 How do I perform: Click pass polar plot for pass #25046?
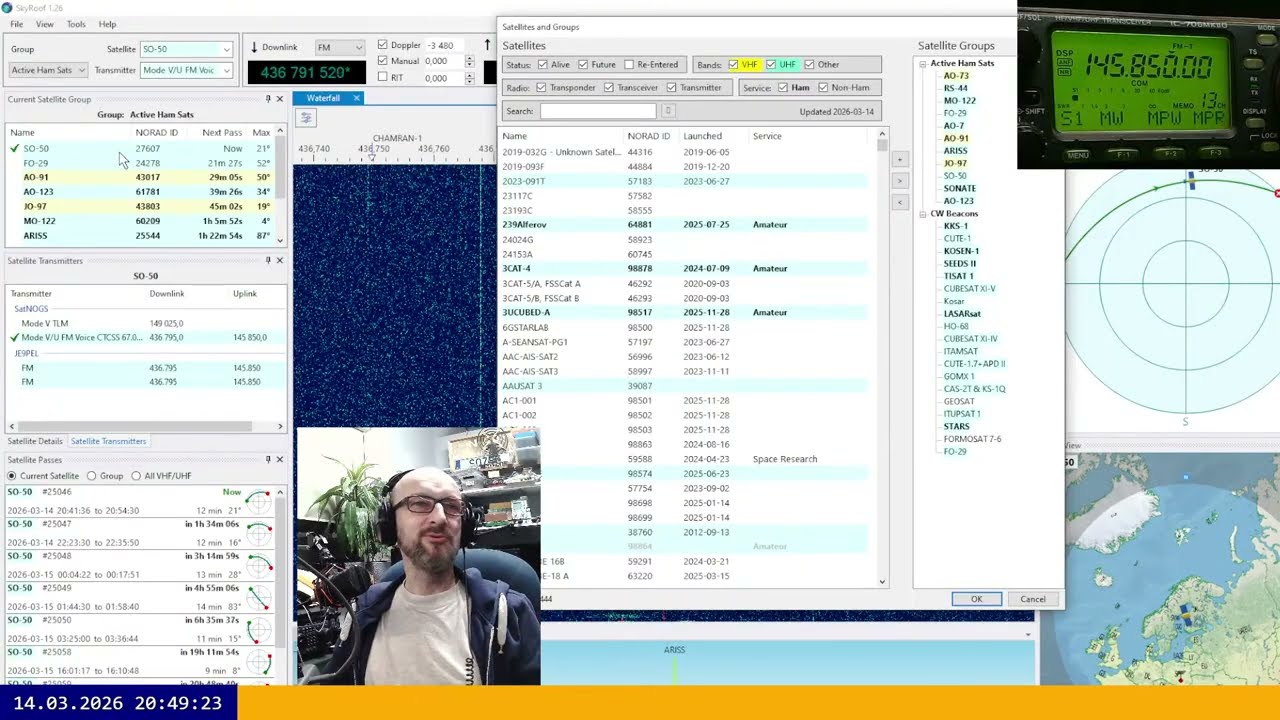tap(259, 502)
